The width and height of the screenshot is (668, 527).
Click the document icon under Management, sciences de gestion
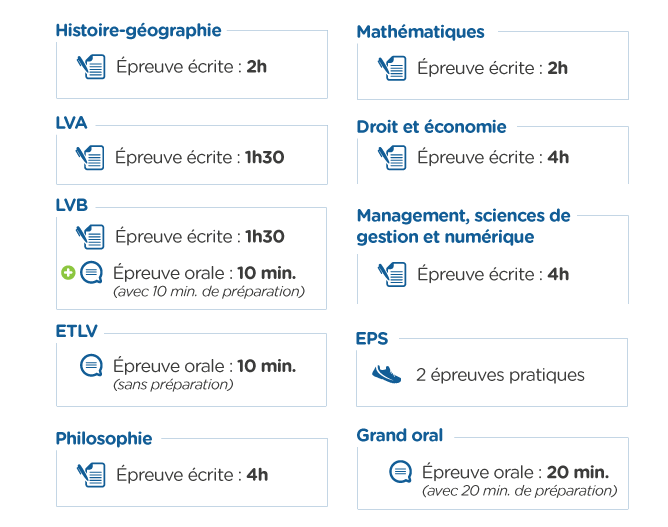click(x=392, y=274)
